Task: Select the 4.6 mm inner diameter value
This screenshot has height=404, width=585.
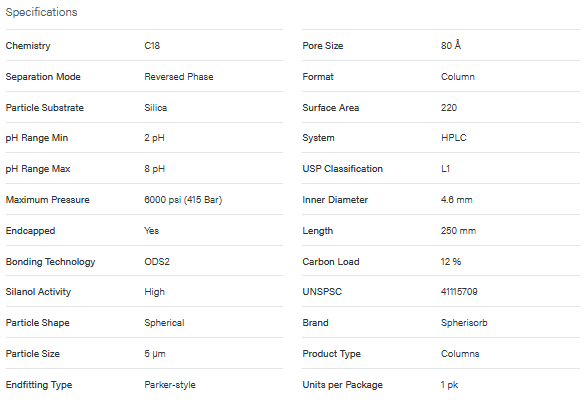Action: pos(457,200)
